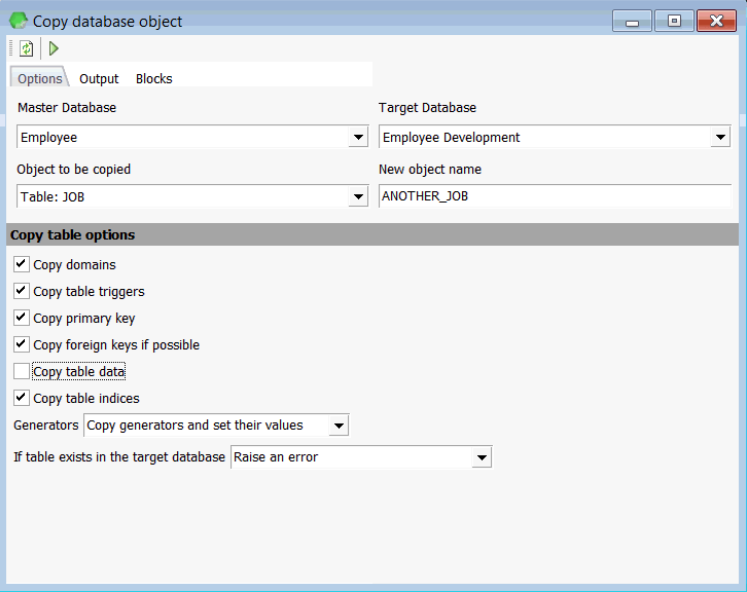Uncheck Copy foreign keys if possible
The image size is (747, 592).
(22, 344)
